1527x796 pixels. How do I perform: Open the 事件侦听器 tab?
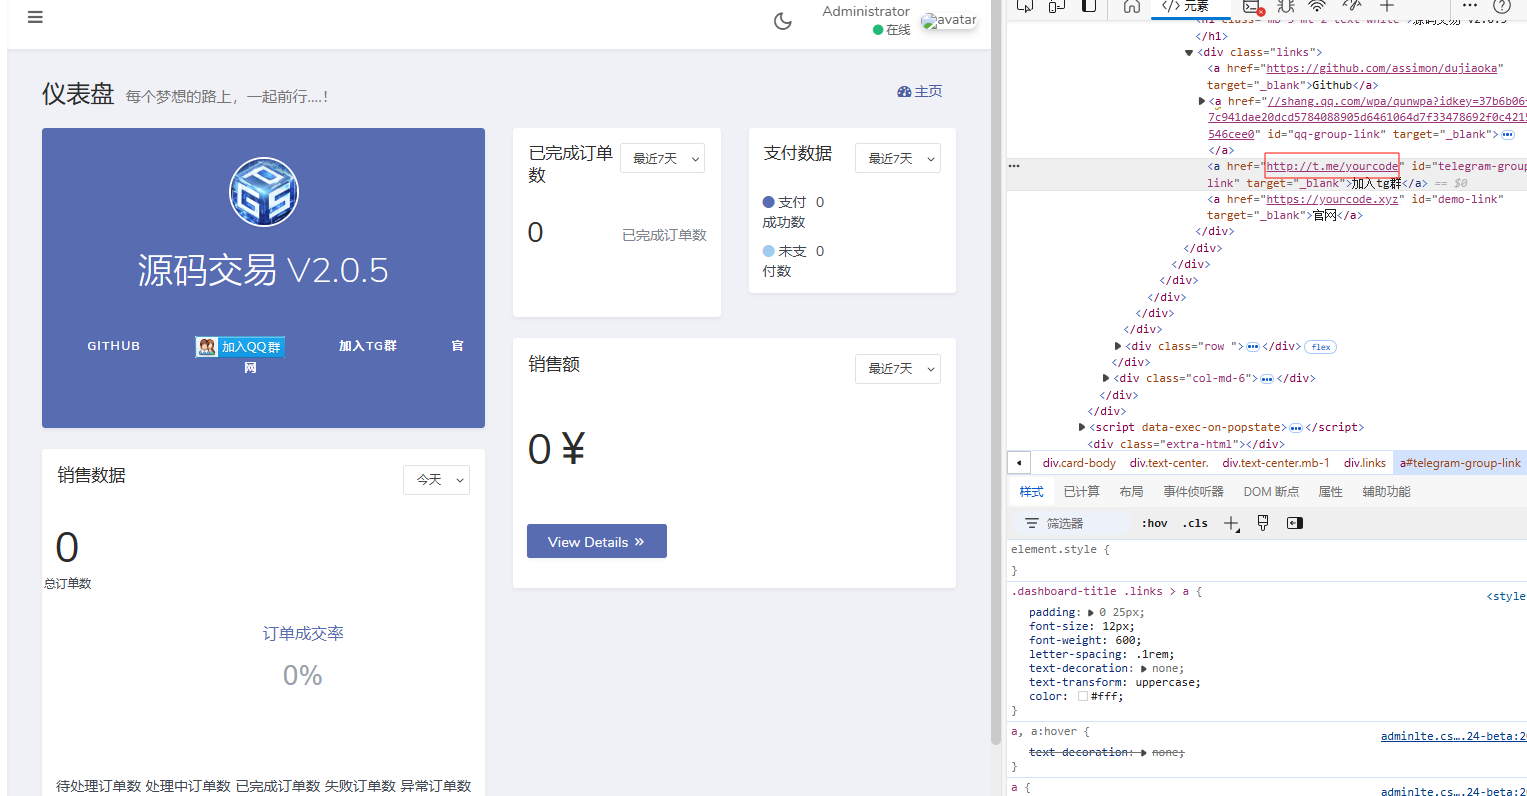pos(1193,491)
